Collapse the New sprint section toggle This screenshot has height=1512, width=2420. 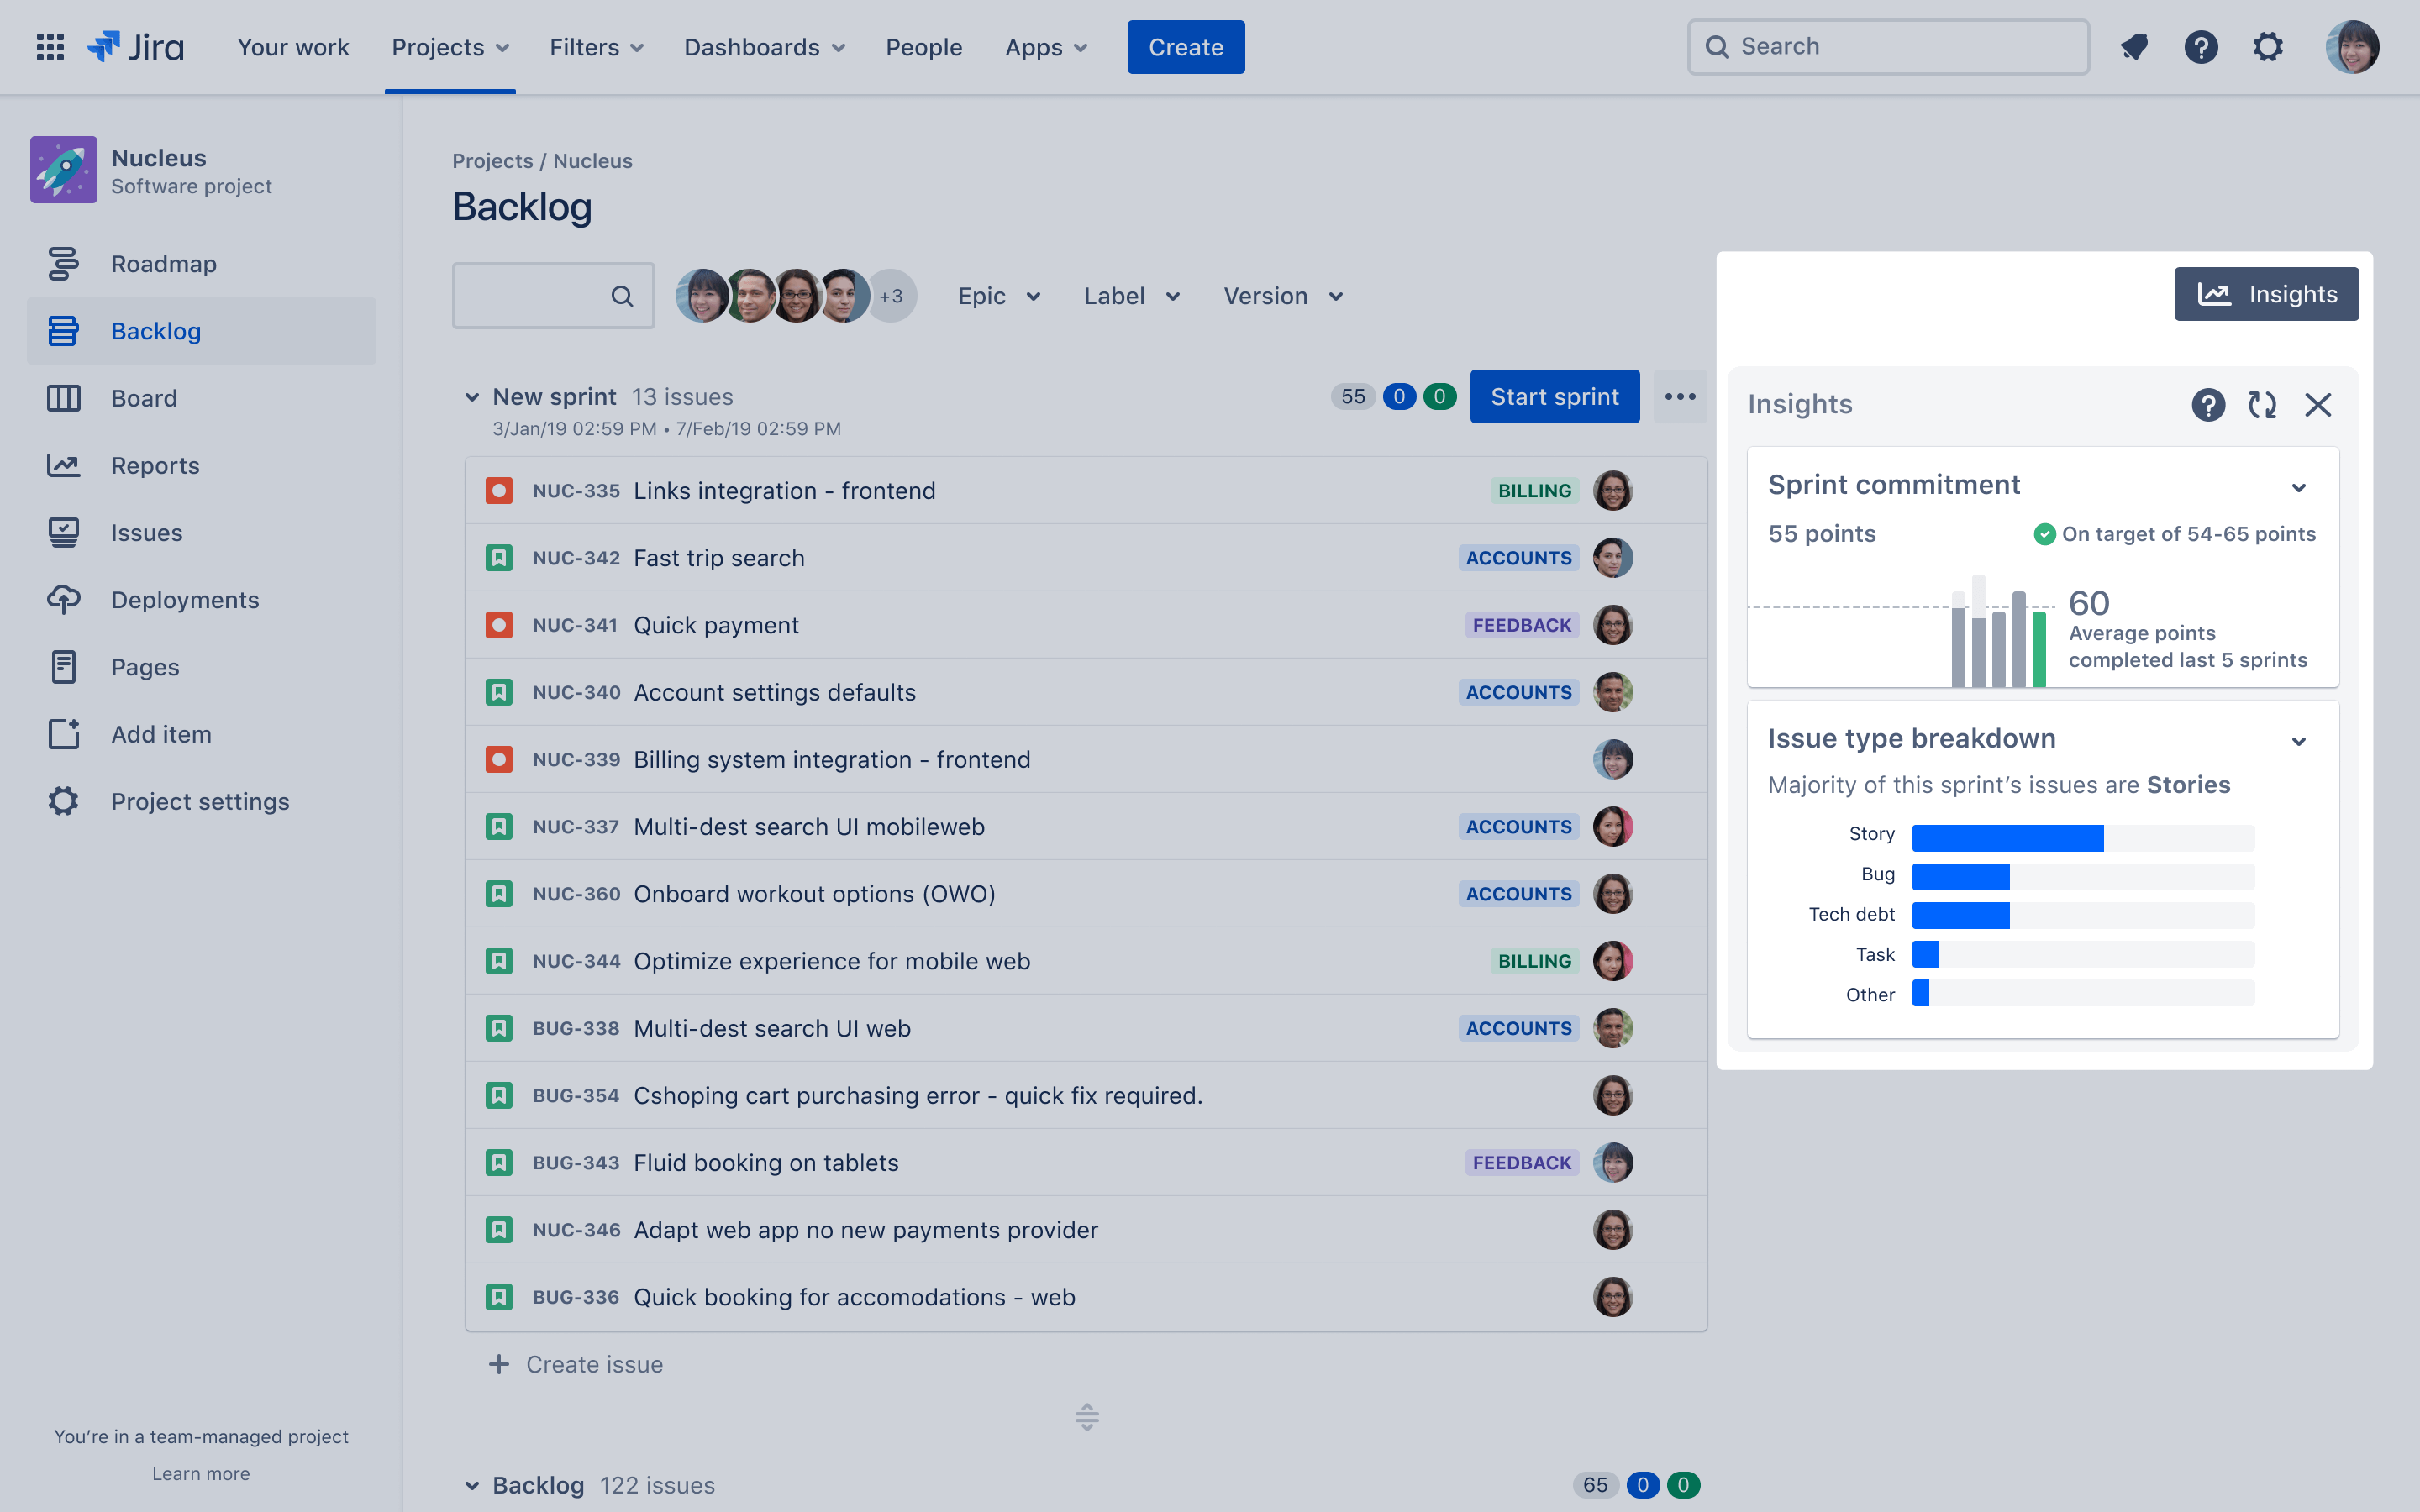coord(472,396)
